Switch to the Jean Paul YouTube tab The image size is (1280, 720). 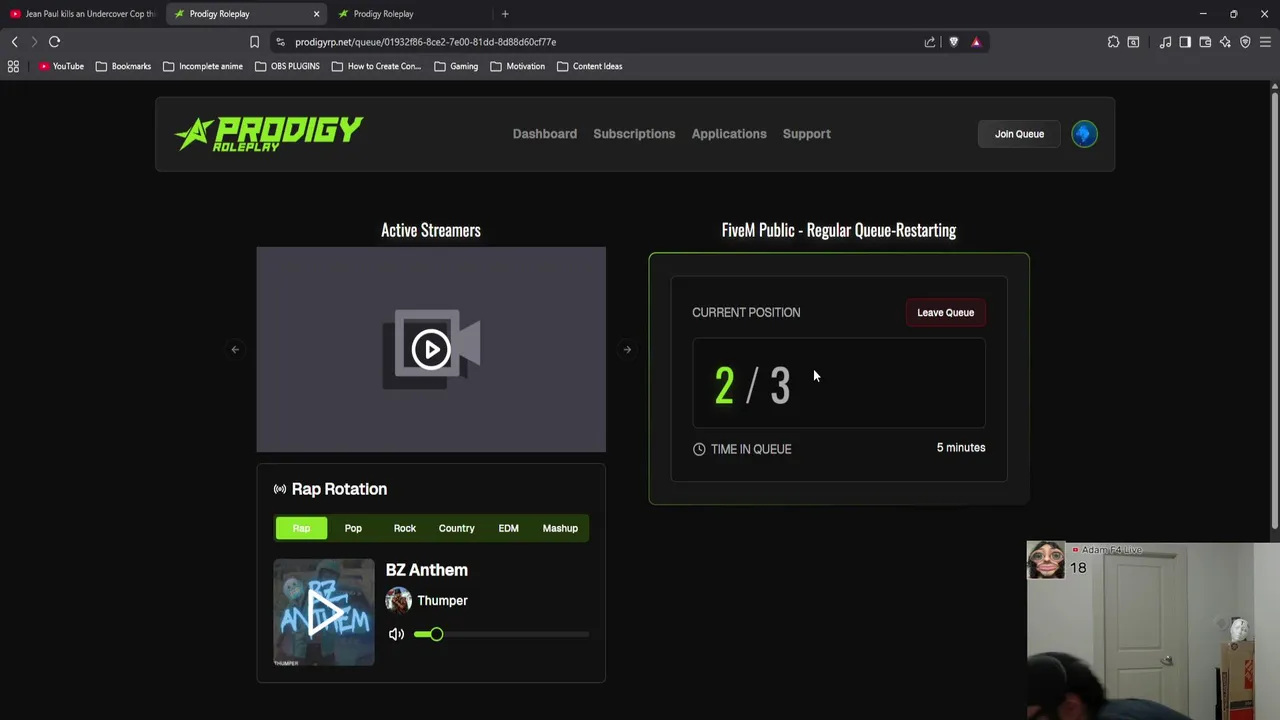point(83,14)
